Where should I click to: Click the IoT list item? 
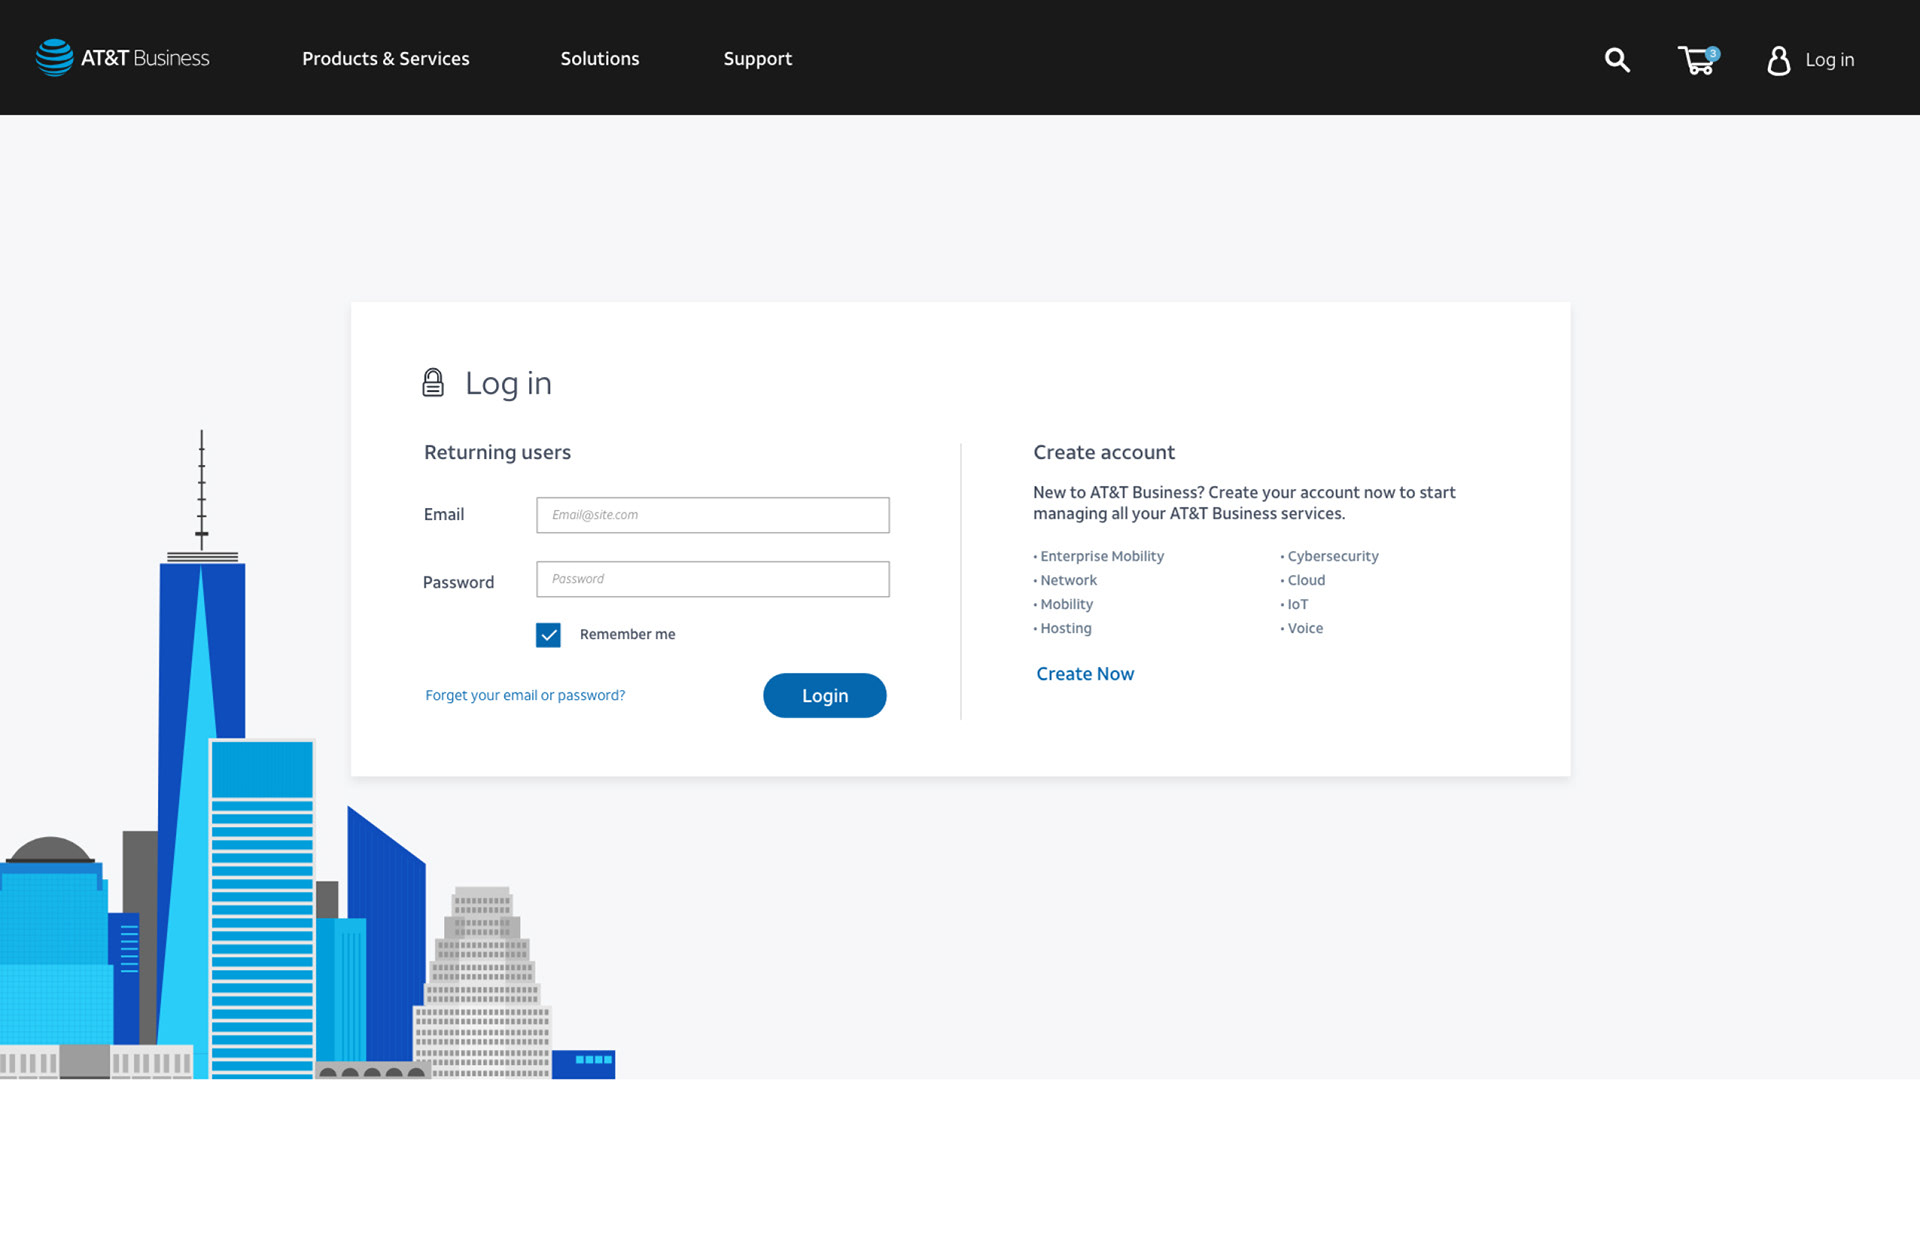click(x=1298, y=604)
